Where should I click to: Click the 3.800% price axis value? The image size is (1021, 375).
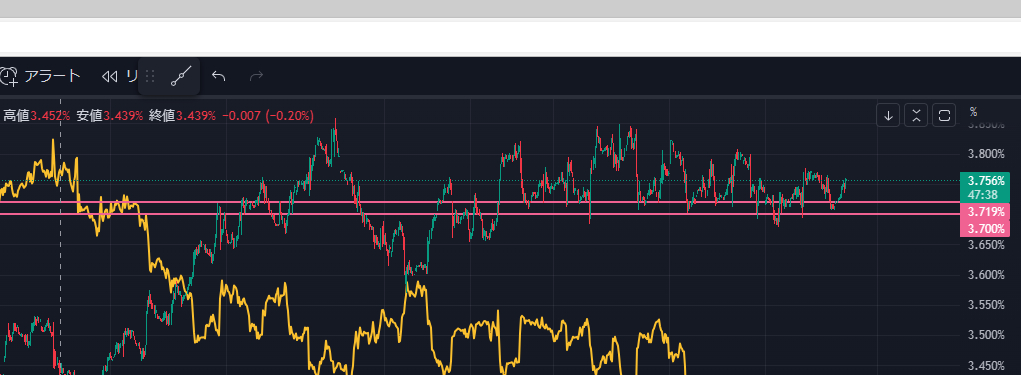tap(986, 154)
